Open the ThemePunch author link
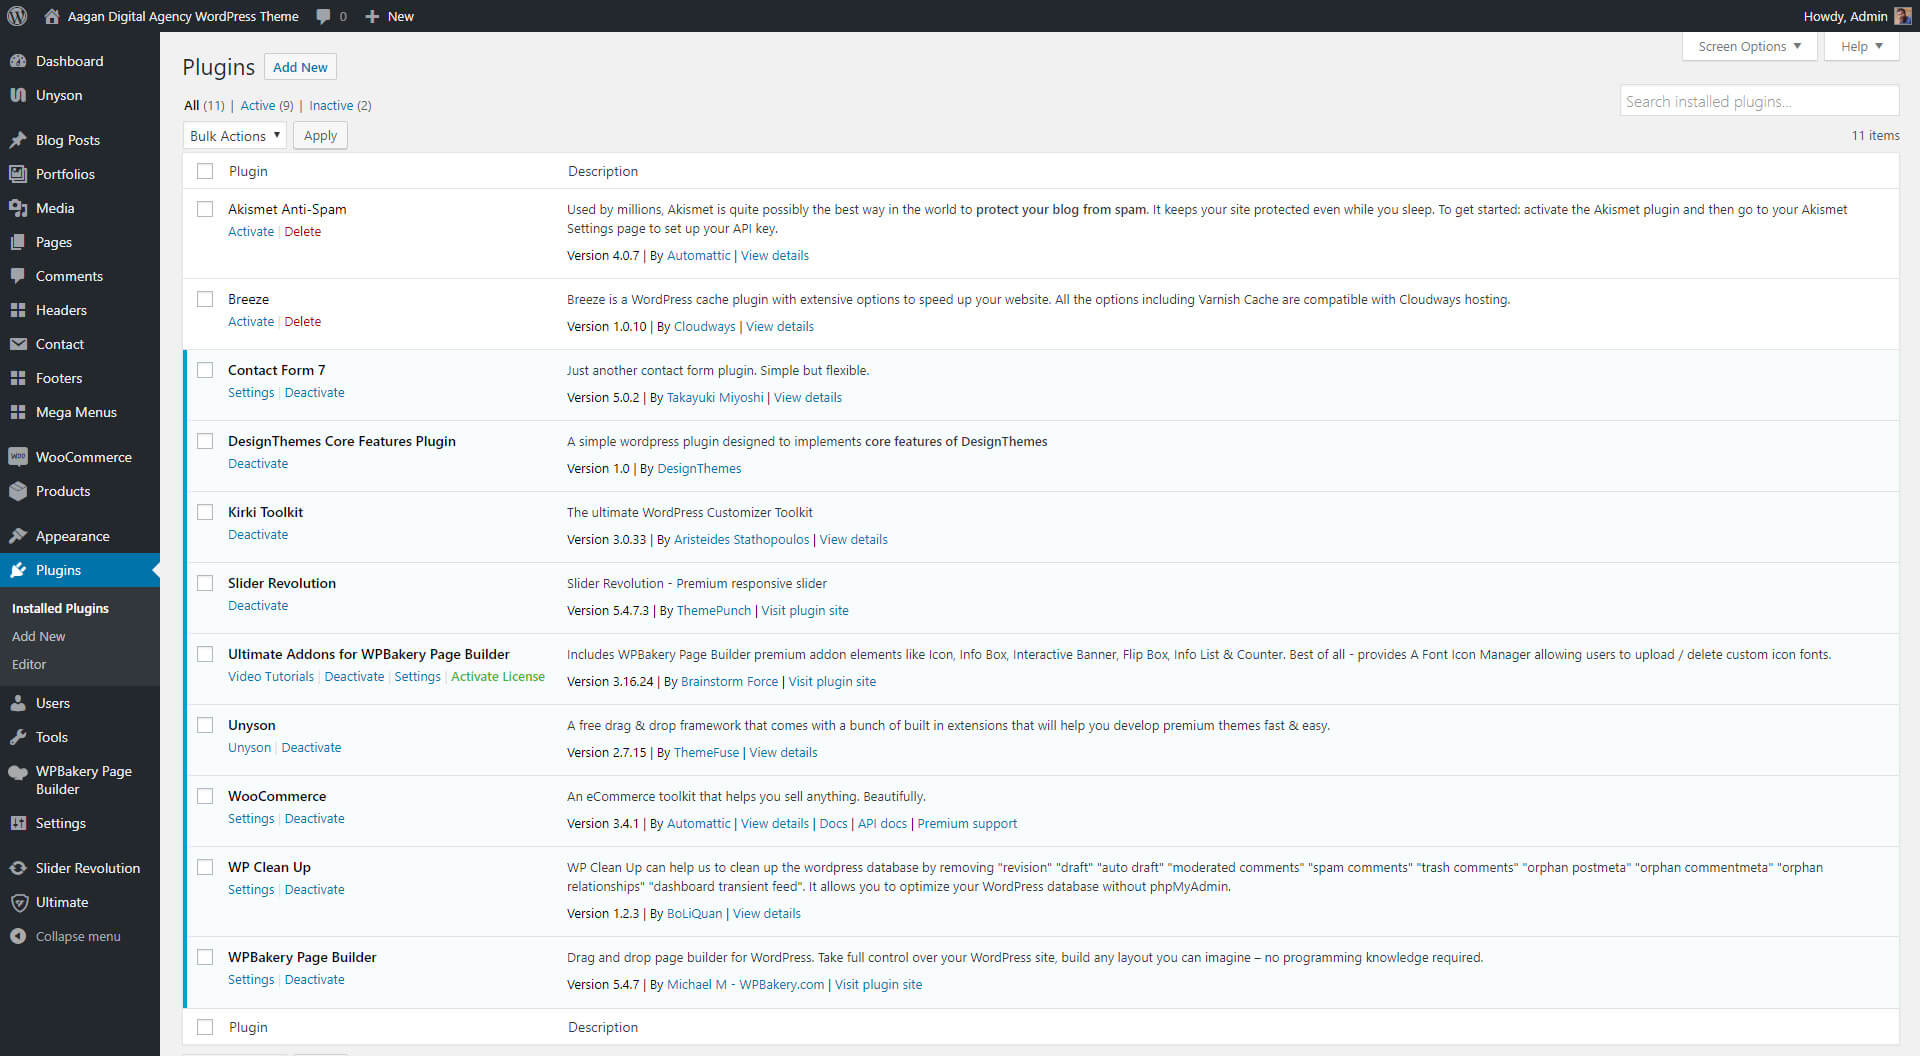Viewport: 1920px width, 1056px height. [714, 611]
